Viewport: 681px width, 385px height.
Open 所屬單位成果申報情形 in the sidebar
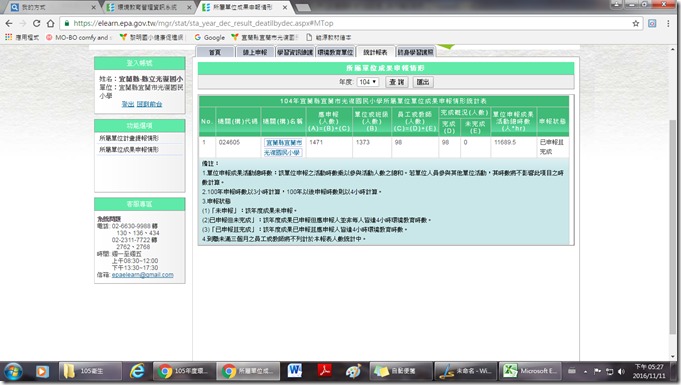coord(129,149)
